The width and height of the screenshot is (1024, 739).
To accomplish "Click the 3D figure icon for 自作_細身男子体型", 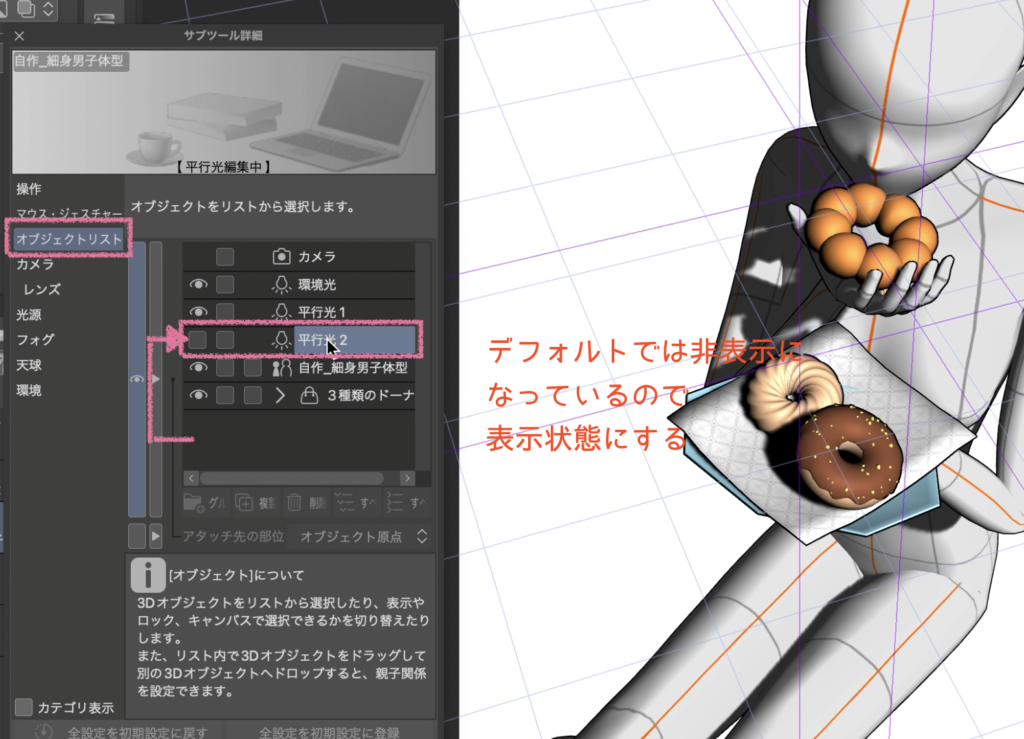I will pos(281,368).
